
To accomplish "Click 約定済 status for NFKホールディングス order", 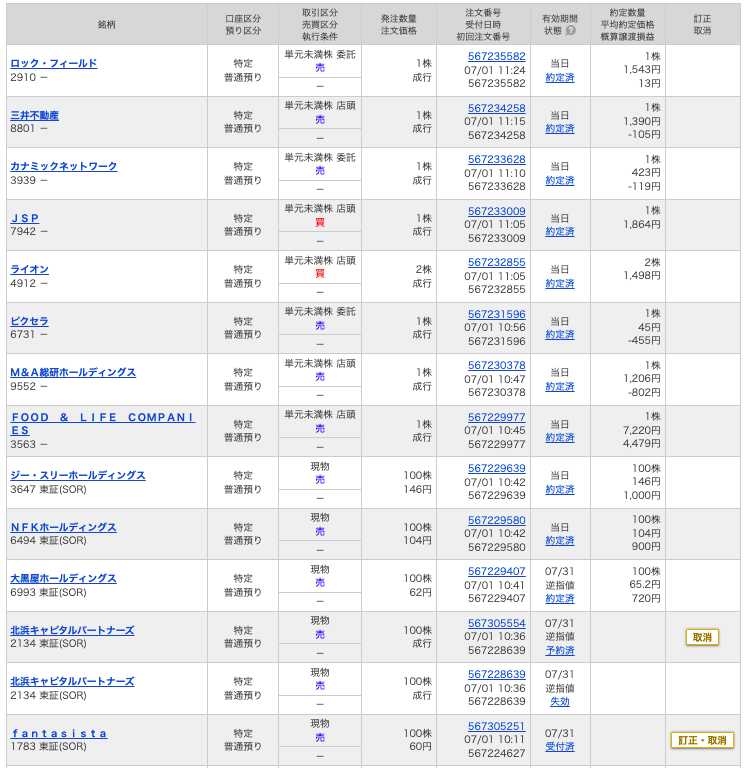I will (x=560, y=540).
